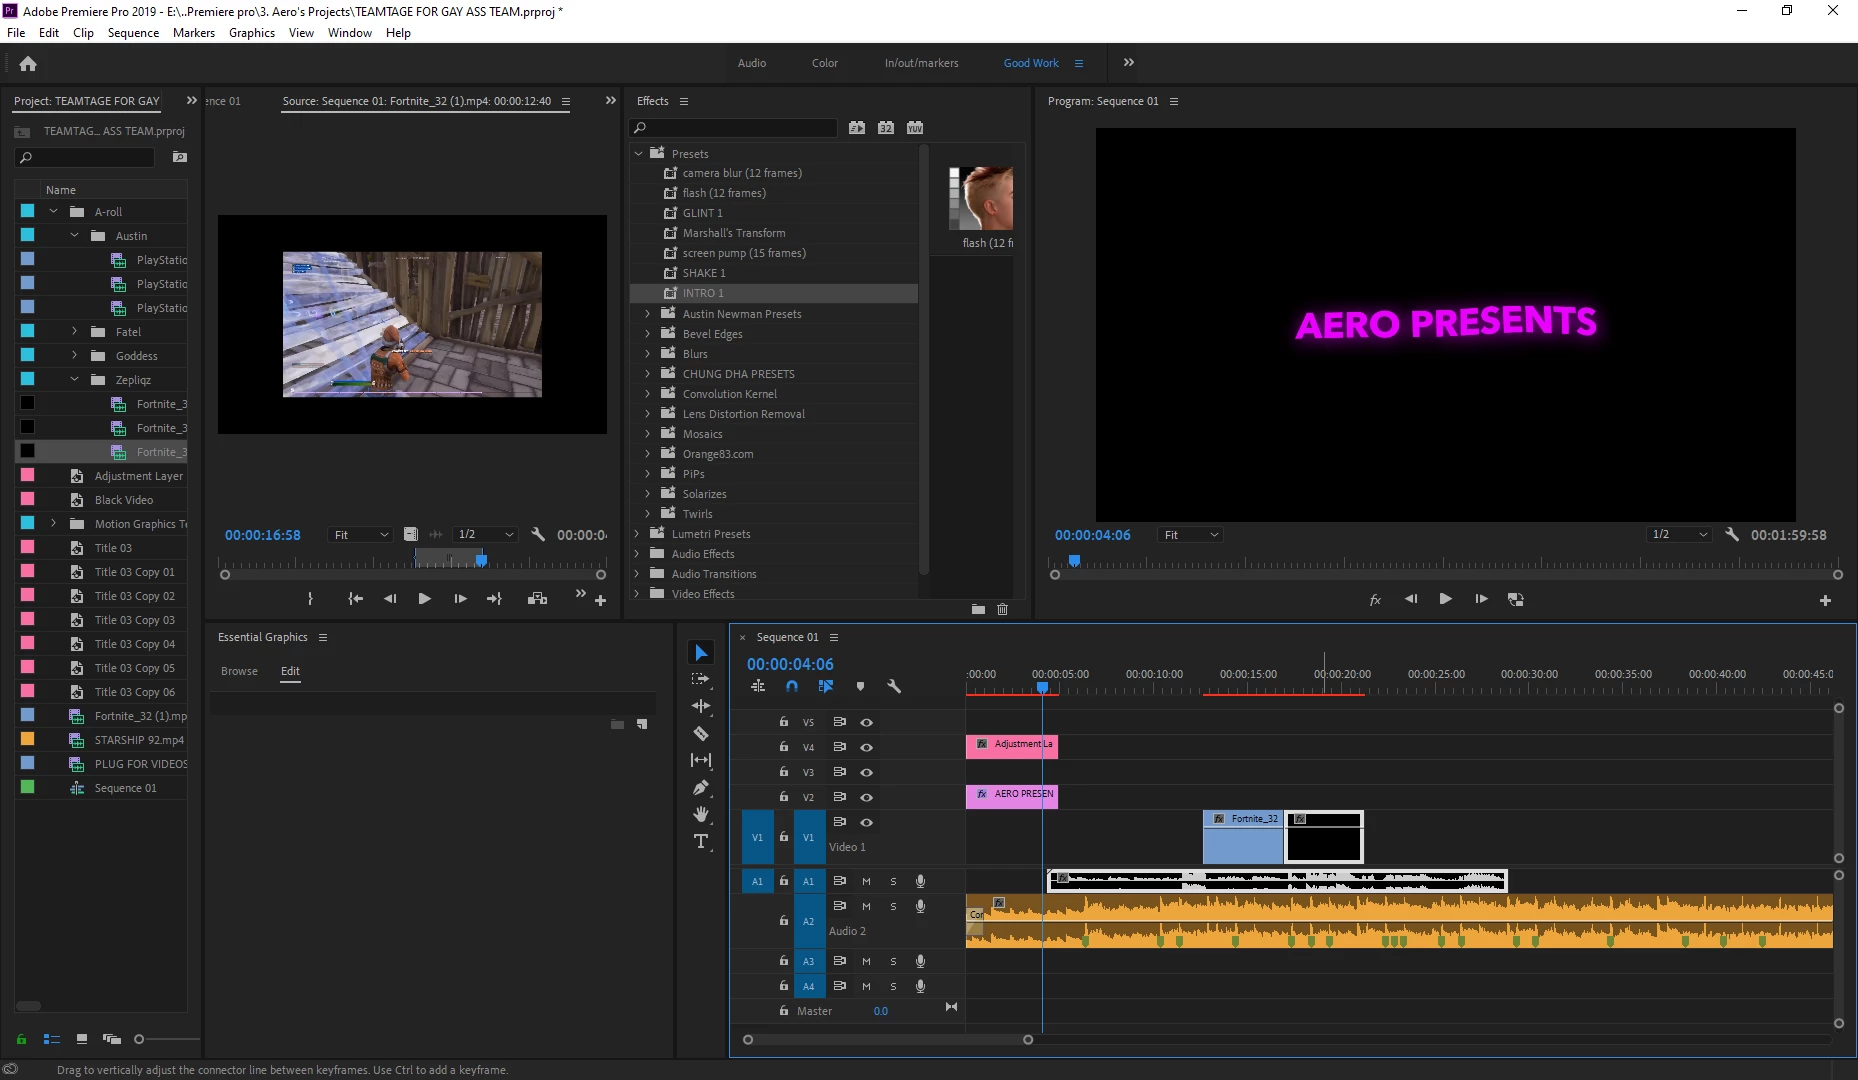Screen dimensions: 1858x1080
Task: Toggle timeline Snap magnet icon
Action: pos(792,686)
